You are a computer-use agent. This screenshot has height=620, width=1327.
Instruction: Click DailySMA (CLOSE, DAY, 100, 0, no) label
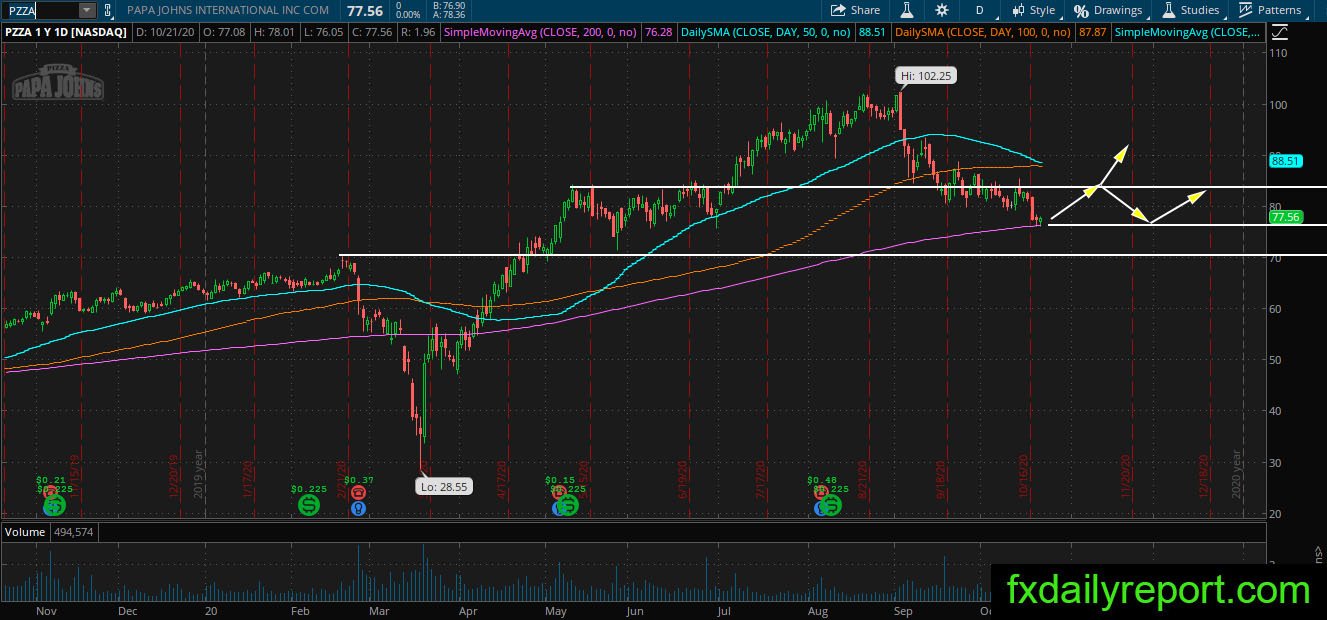985,33
